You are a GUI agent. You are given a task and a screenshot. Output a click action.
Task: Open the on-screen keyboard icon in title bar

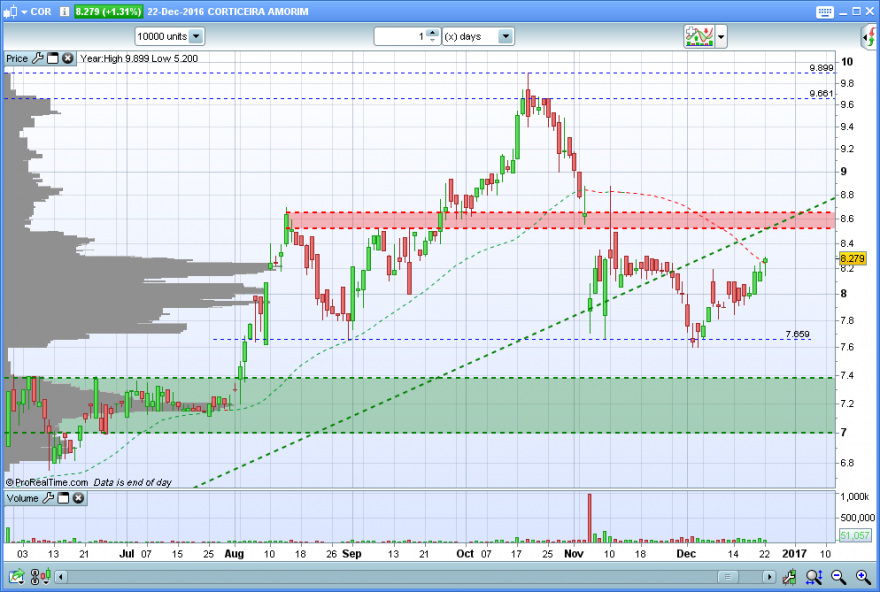pyautogui.click(x=824, y=12)
